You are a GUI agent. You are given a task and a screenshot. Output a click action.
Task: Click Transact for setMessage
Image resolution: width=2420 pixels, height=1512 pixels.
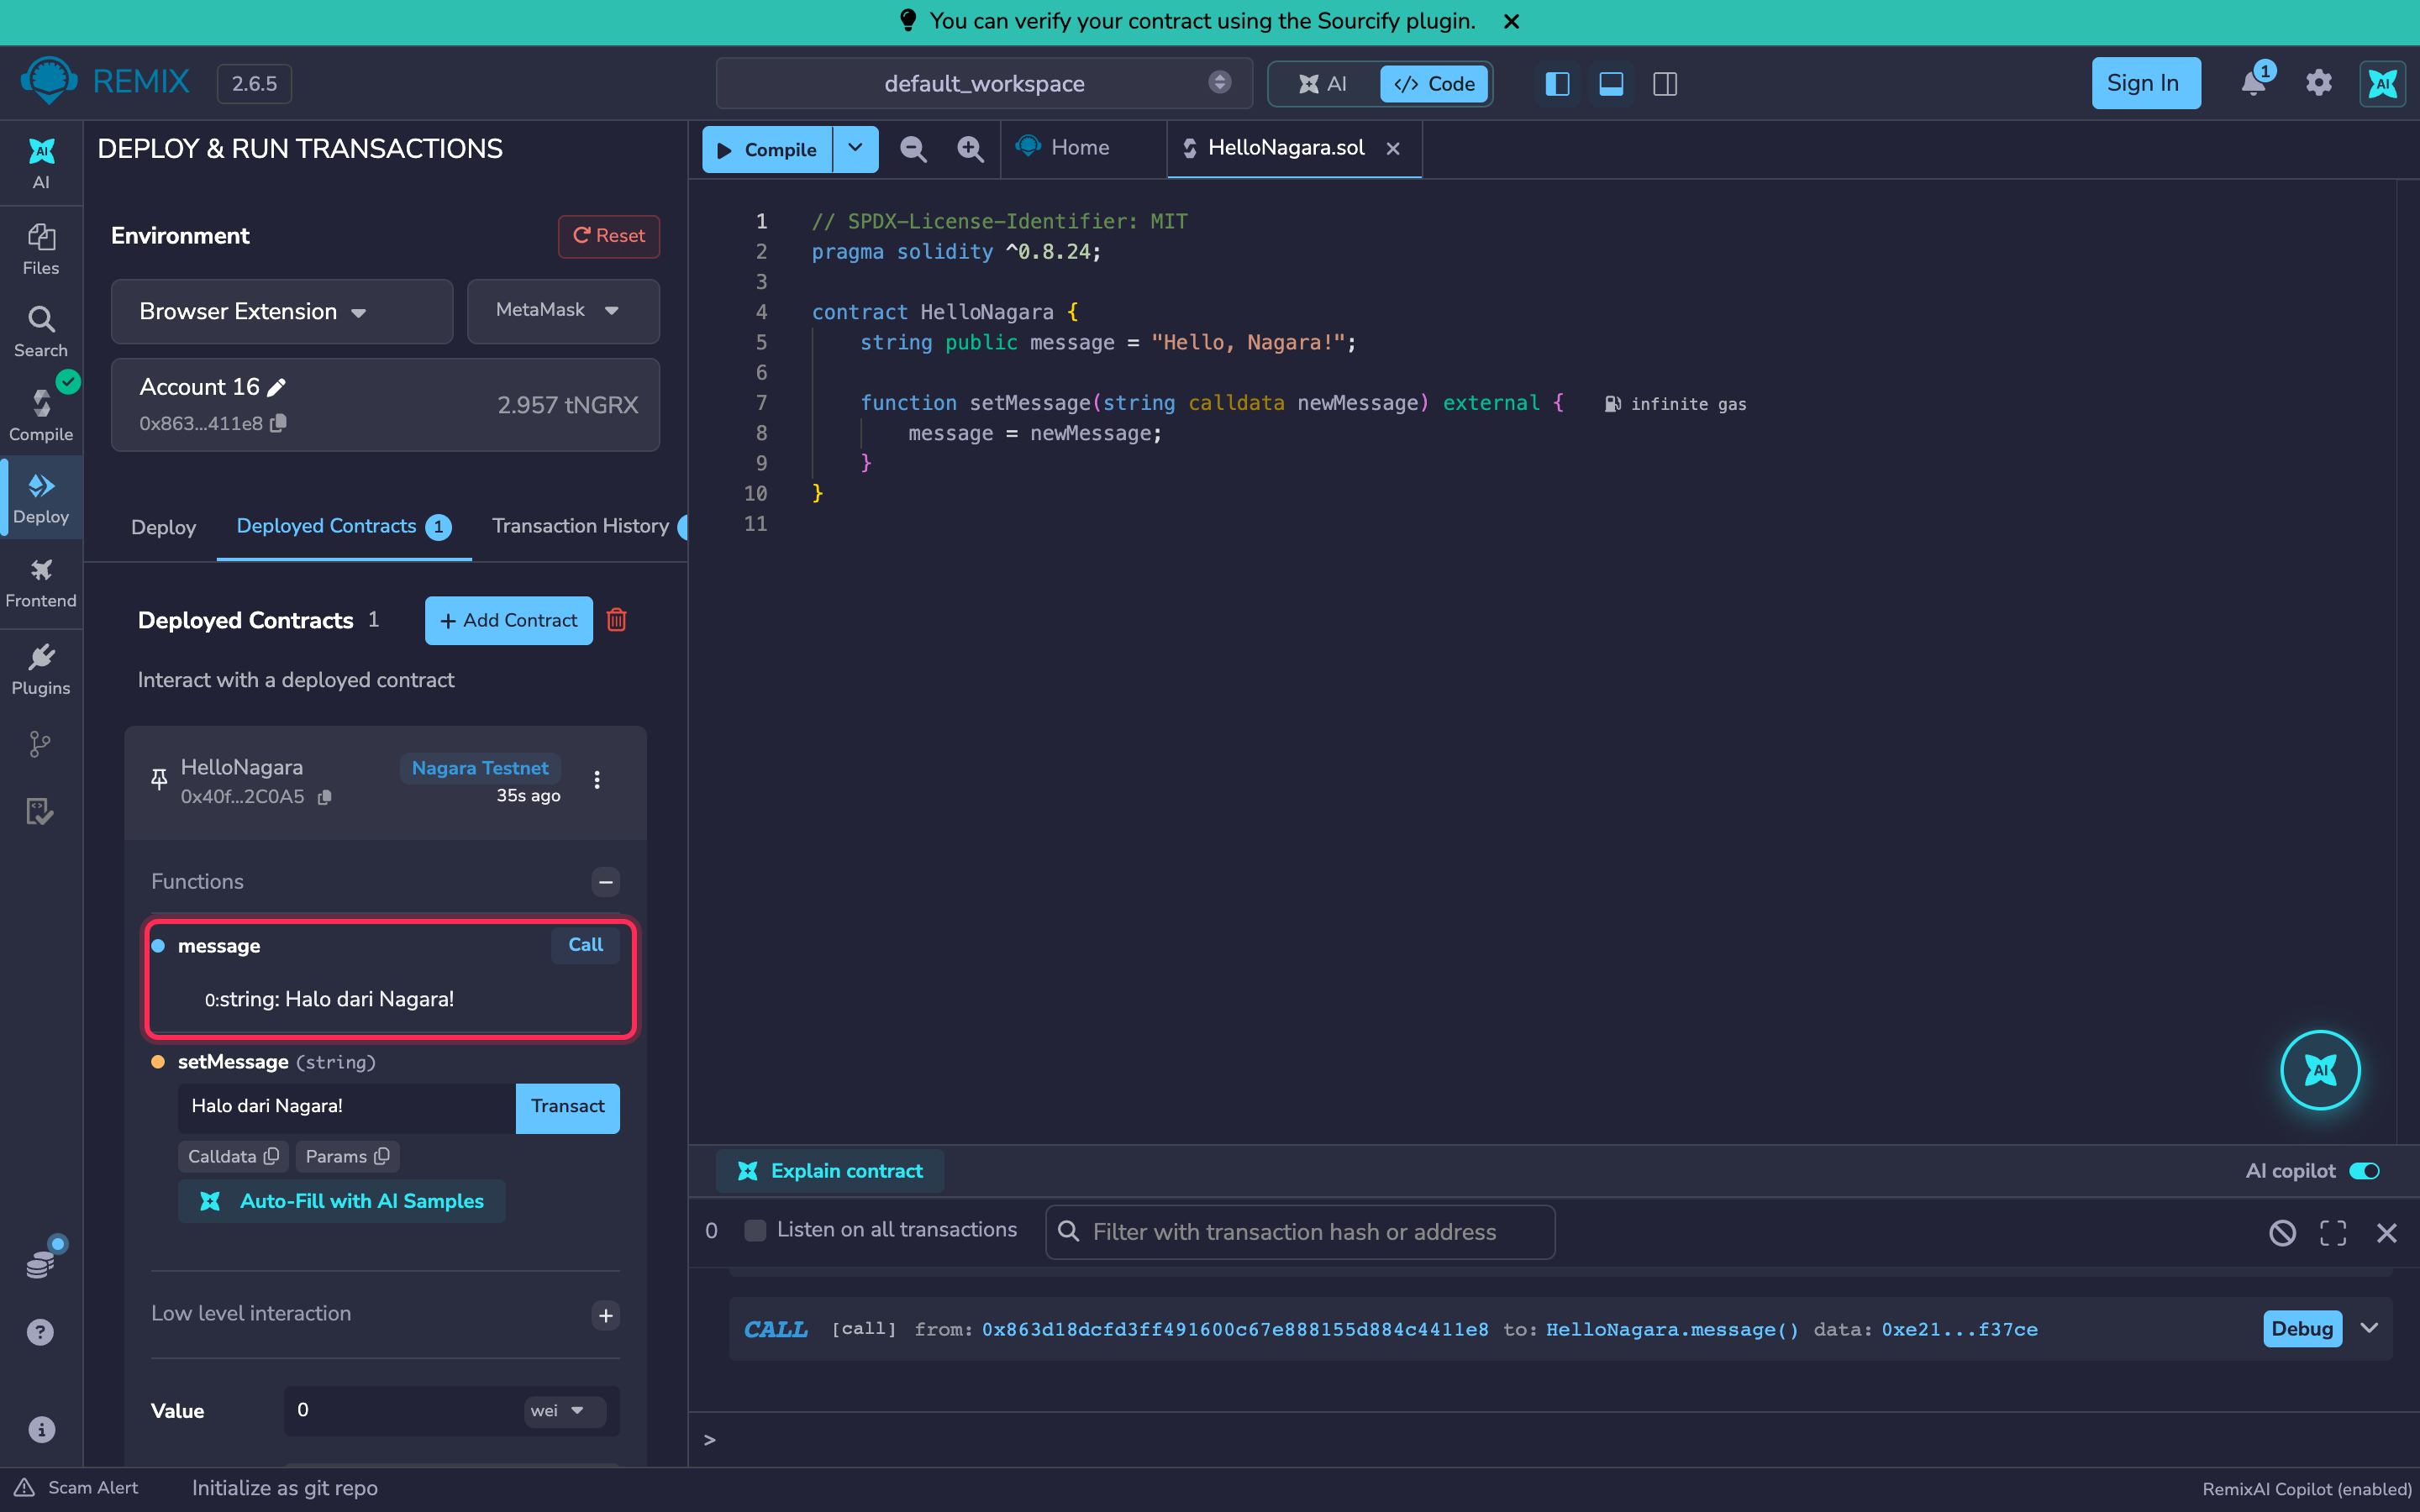(x=568, y=1107)
